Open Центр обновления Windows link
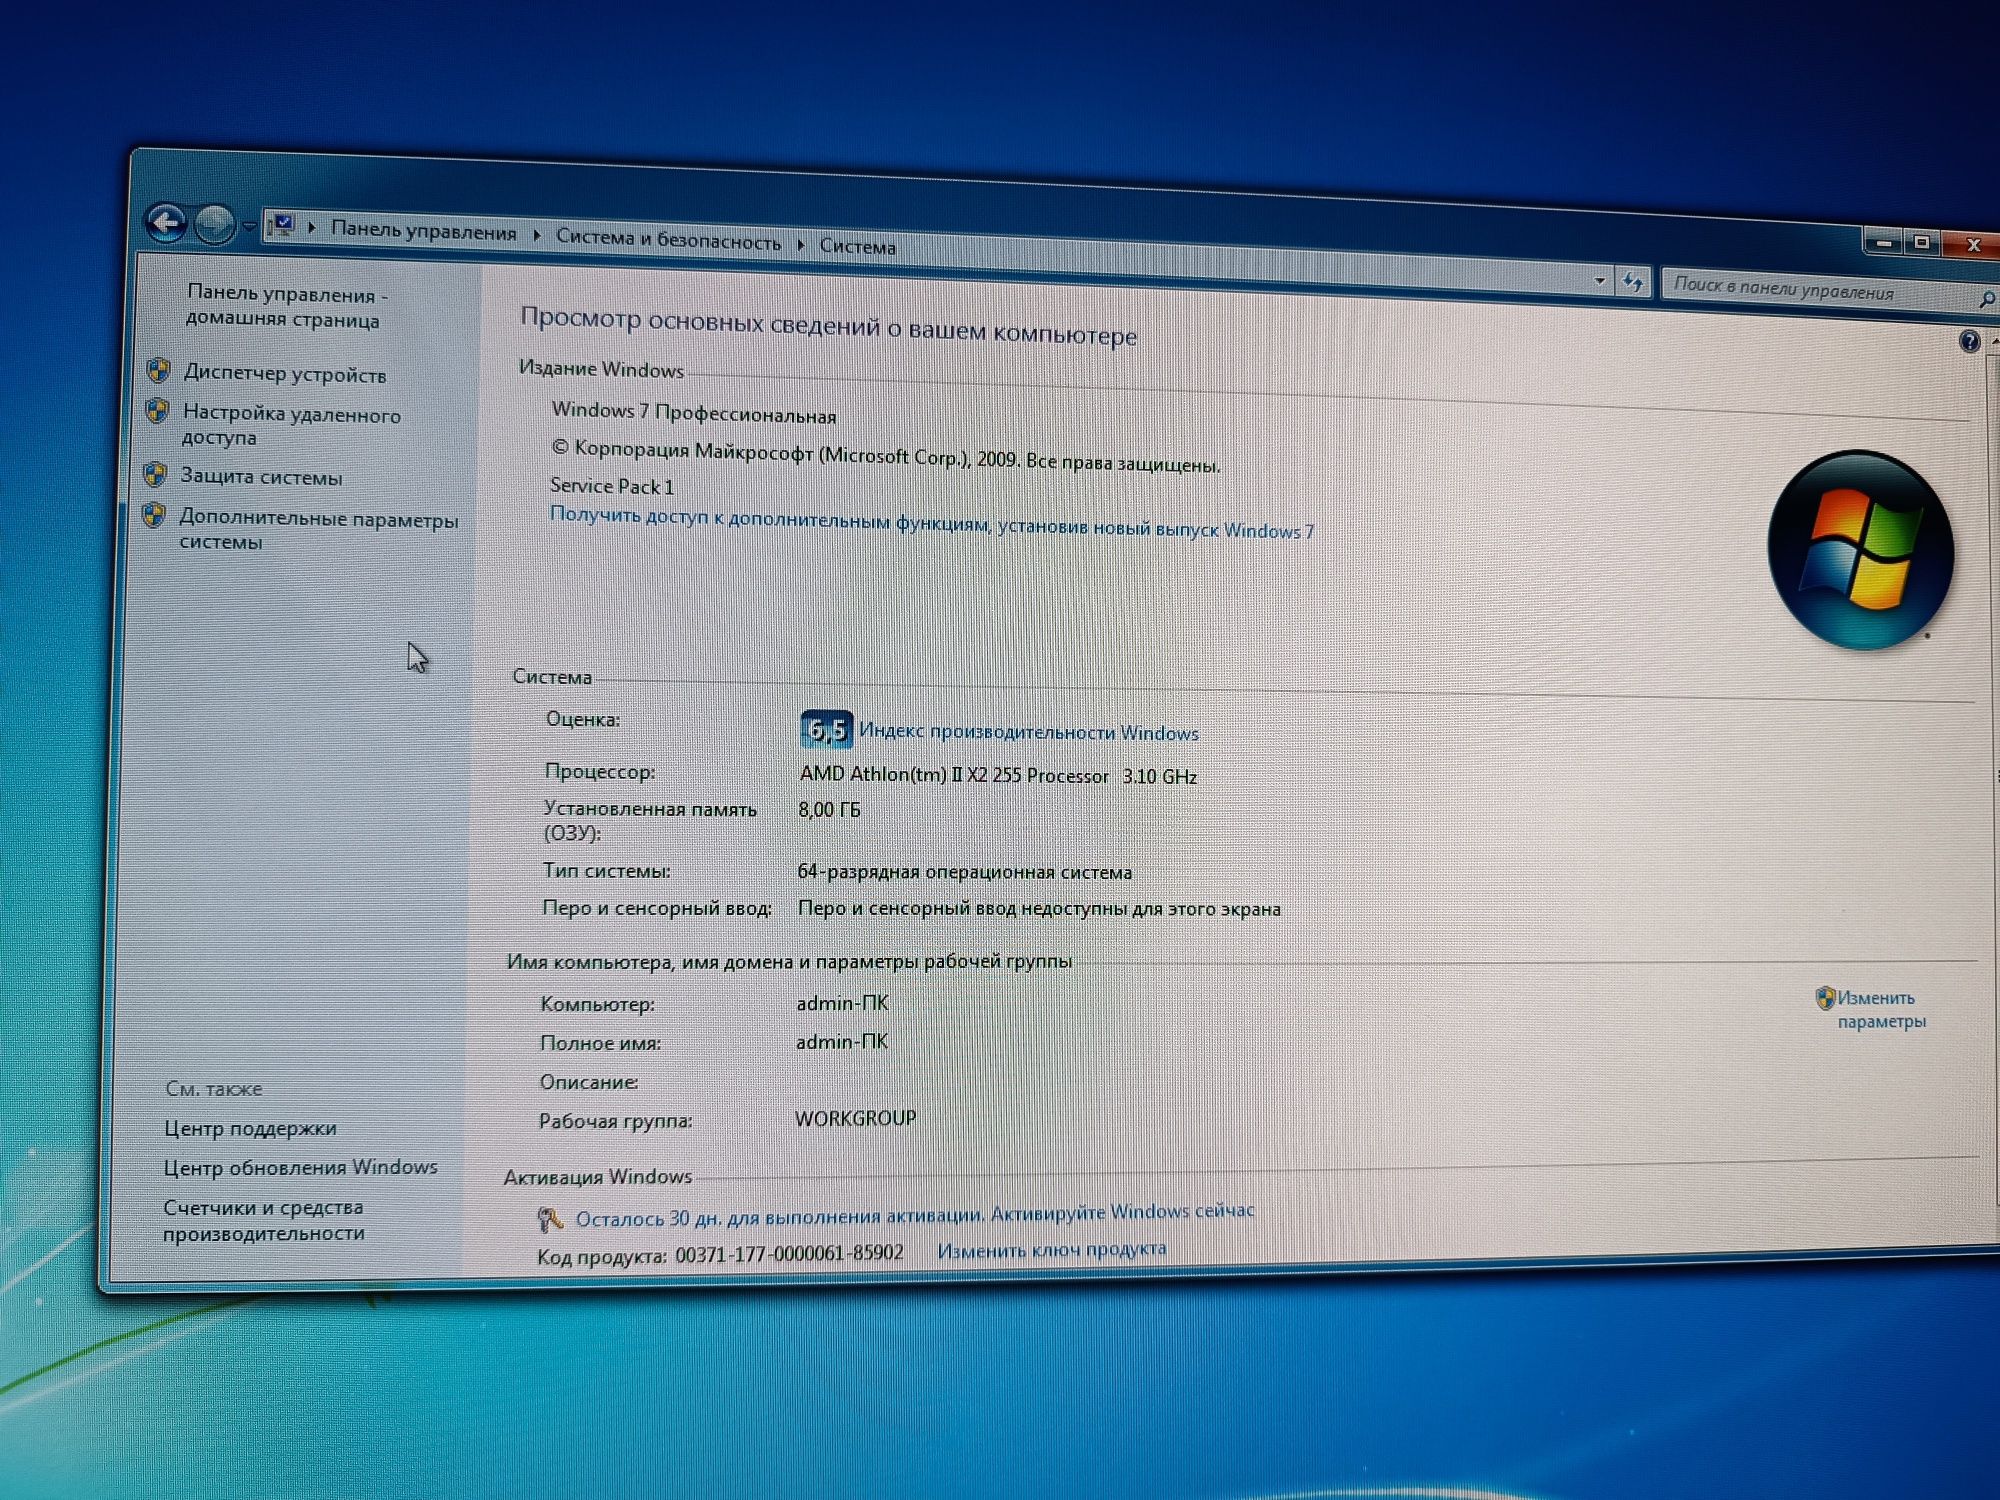Viewport: 2000px width, 1500px height. click(300, 1167)
